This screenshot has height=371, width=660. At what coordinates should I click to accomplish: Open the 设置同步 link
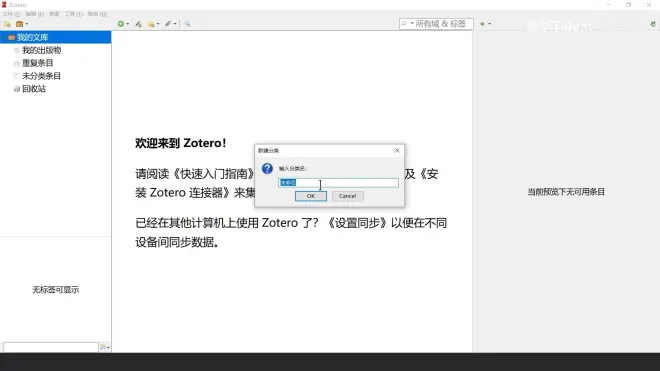point(356,223)
